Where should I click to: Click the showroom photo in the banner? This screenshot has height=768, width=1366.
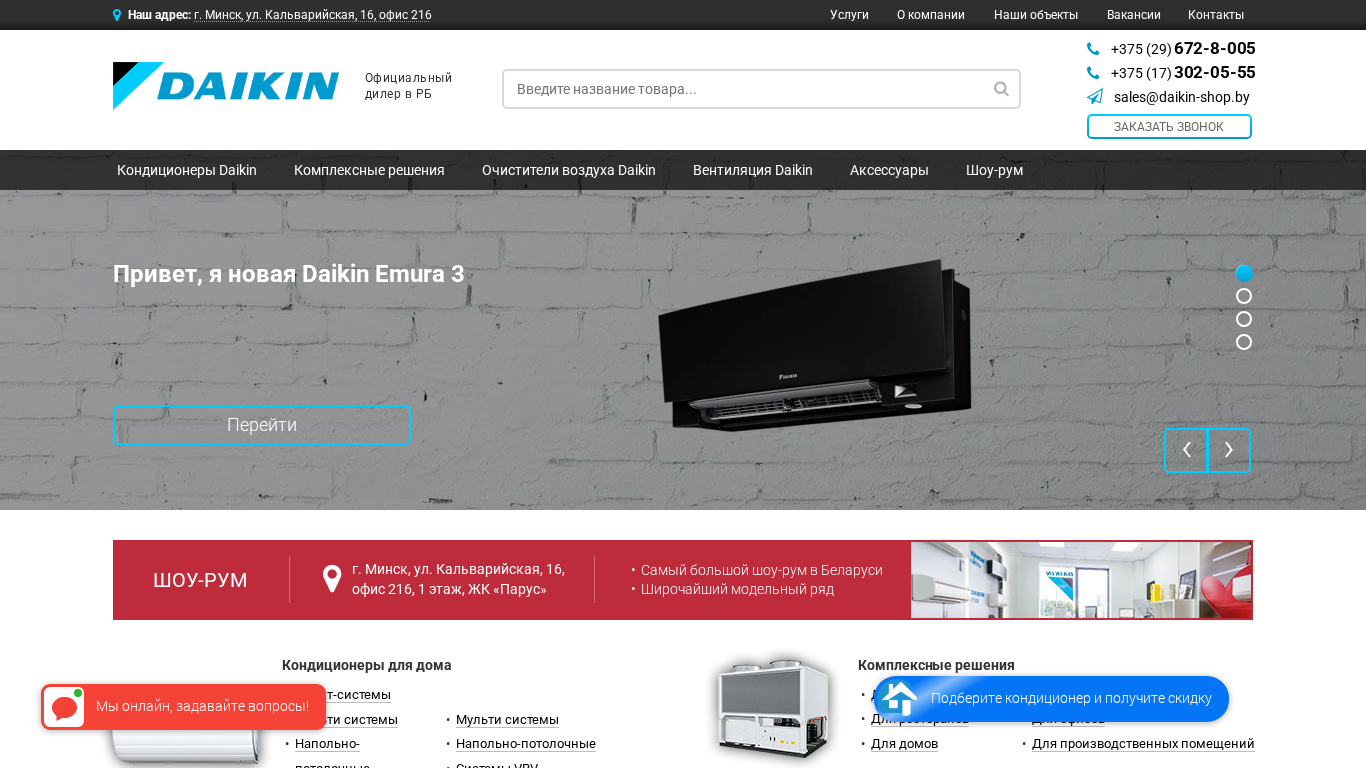point(1081,580)
